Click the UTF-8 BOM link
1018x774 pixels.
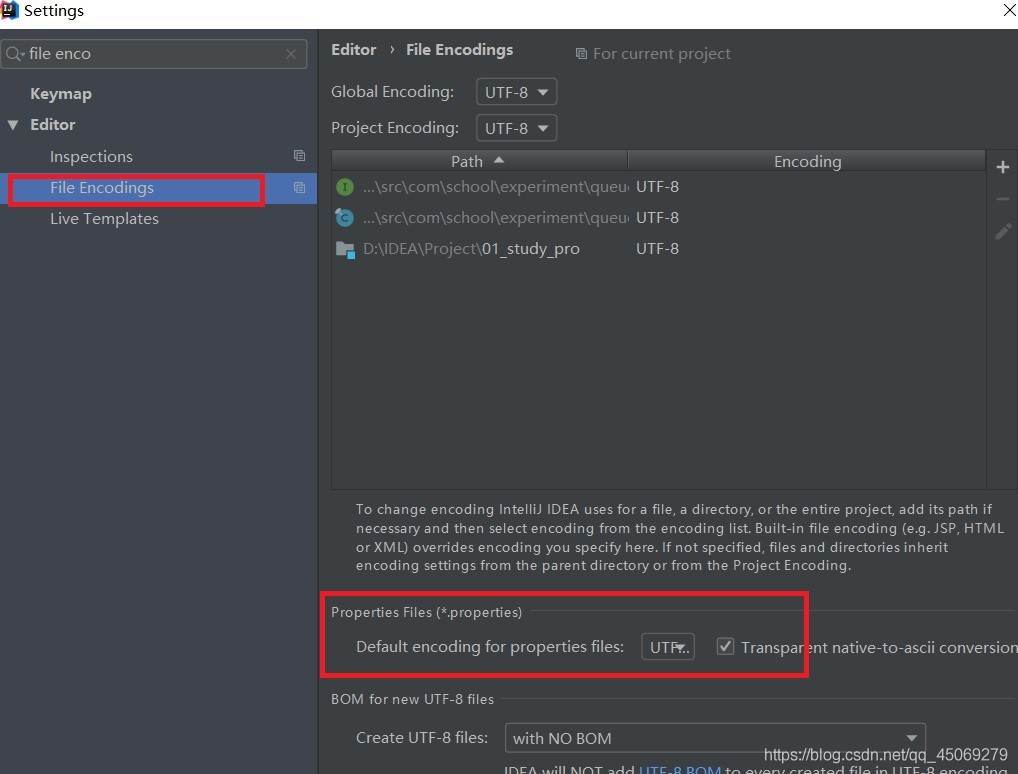point(680,769)
